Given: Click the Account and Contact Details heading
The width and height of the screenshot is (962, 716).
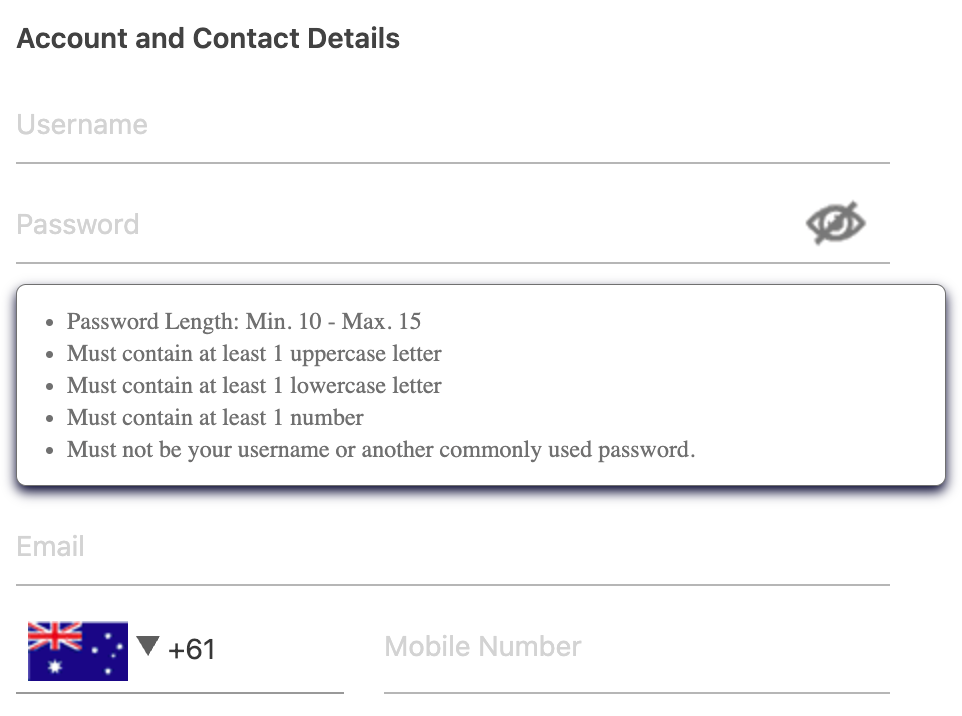Looking at the screenshot, I should click(x=208, y=38).
